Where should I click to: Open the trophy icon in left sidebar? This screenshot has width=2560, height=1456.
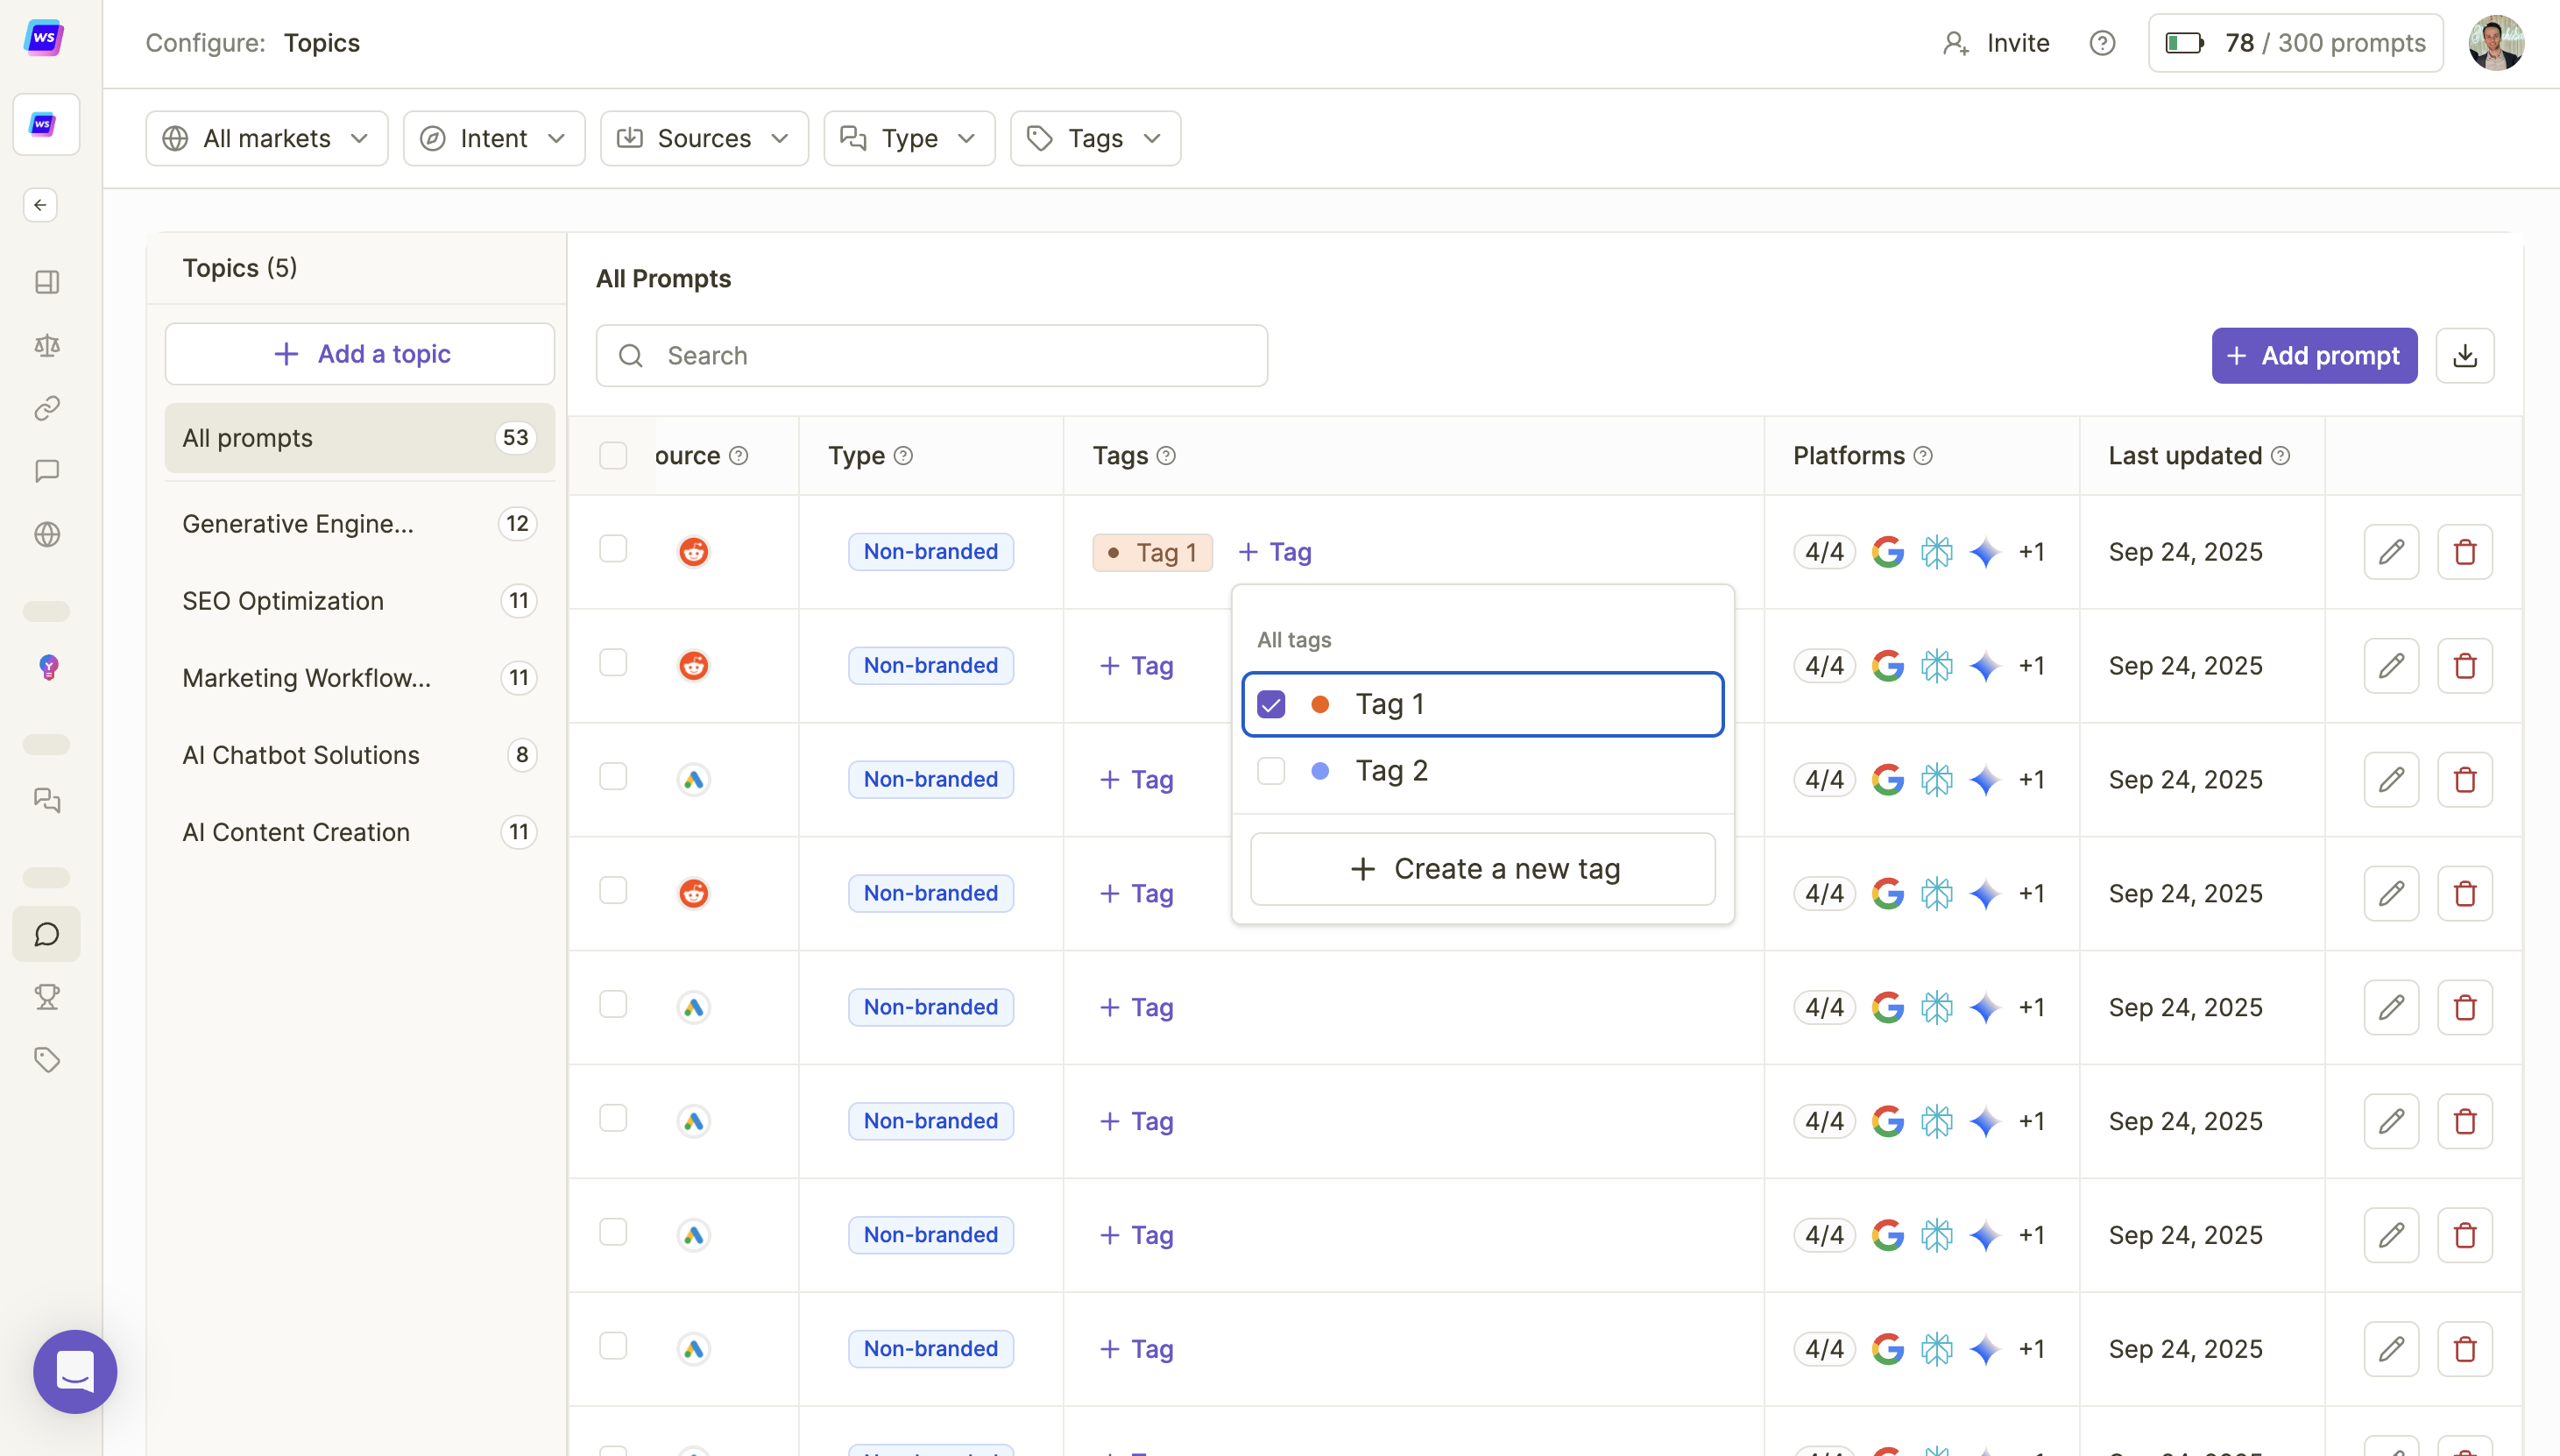point(46,997)
